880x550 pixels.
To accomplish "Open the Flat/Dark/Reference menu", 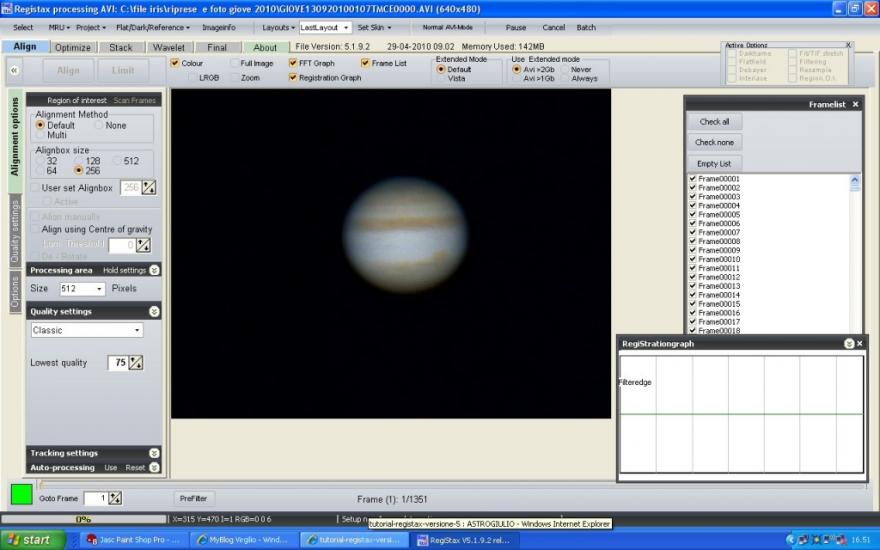I will click(x=153, y=28).
